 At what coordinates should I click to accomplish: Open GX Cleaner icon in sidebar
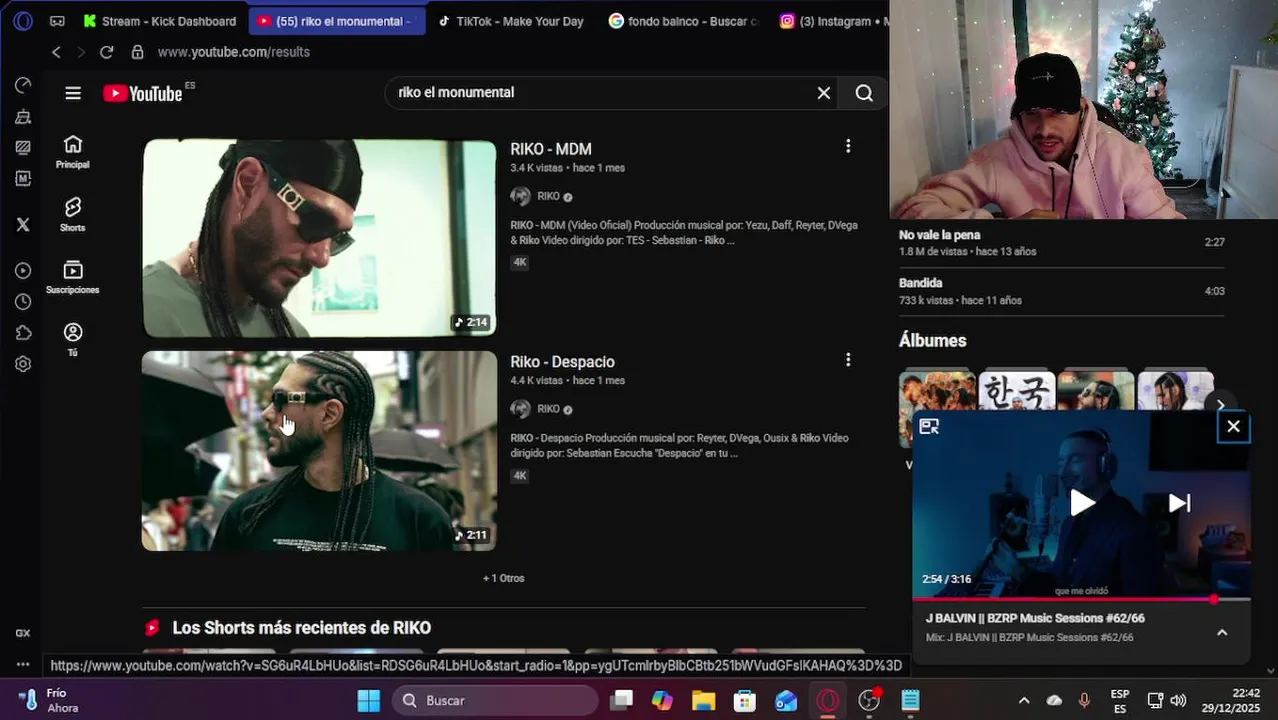point(23,117)
